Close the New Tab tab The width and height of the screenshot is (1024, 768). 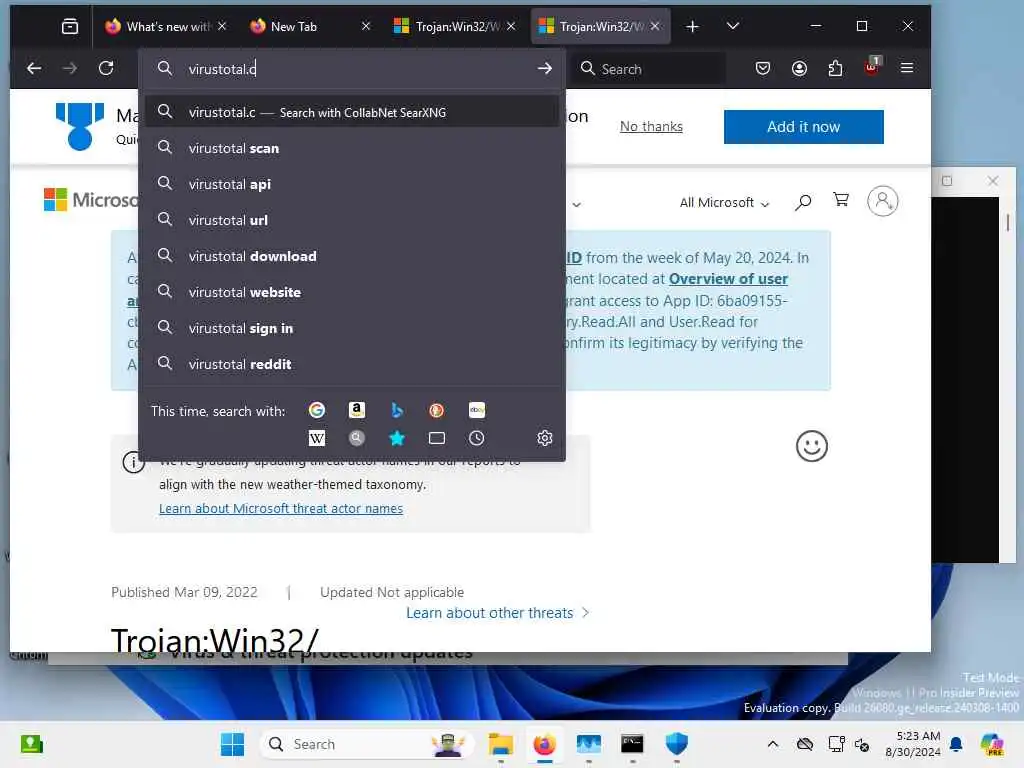pyautogui.click(x=366, y=26)
